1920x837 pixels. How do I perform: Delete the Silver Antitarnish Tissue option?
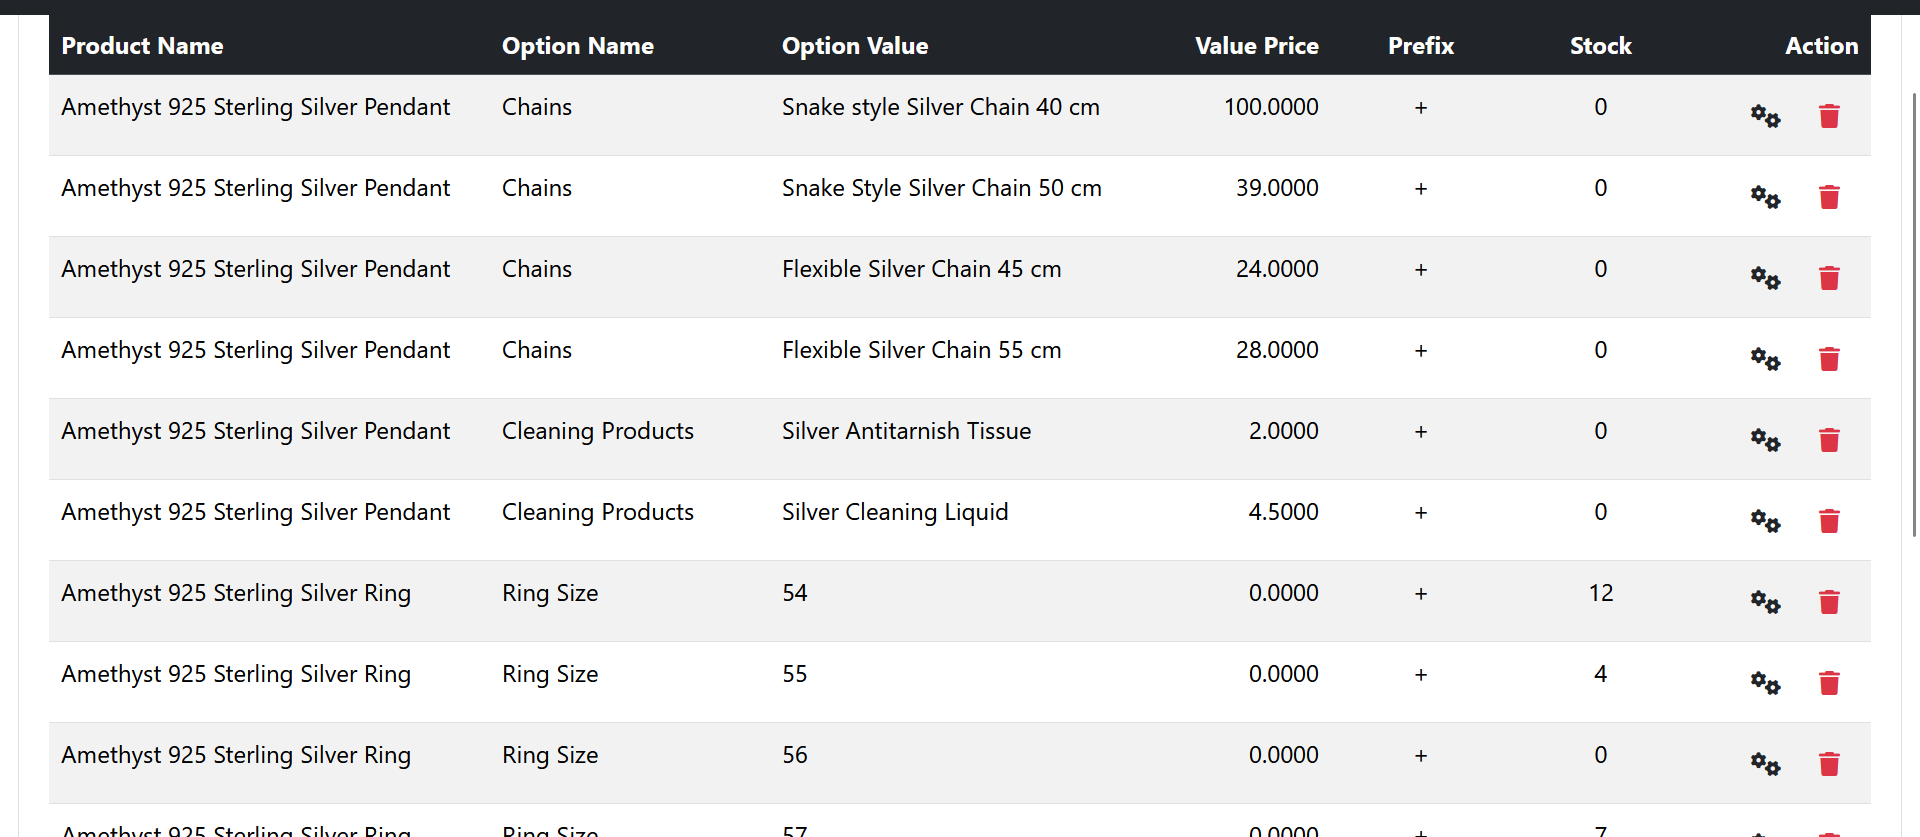coord(1829,440)
